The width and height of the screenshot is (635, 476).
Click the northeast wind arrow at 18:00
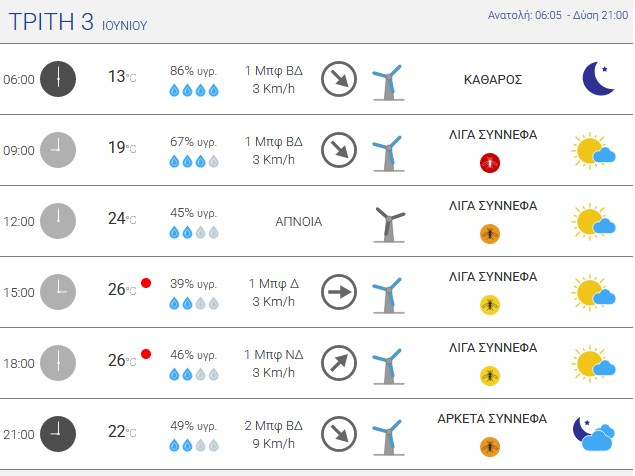[339, 363]
